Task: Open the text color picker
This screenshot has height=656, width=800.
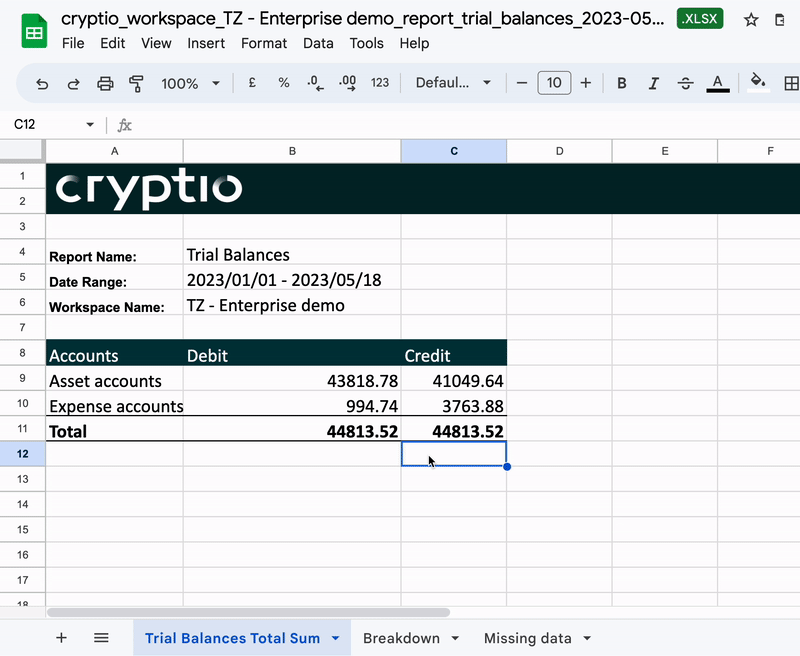Action: tap(717, 83)
